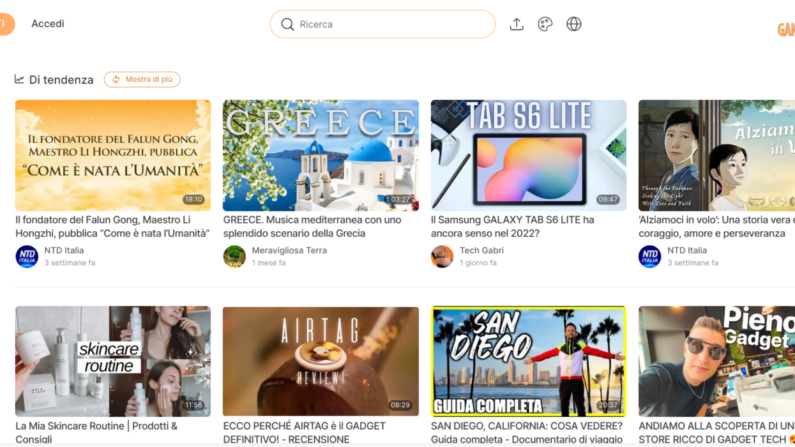This screenshot has width=795, height=447.
Task: Click the trending chart icon beside Di tendenza
Action: [x=19, y=79]
